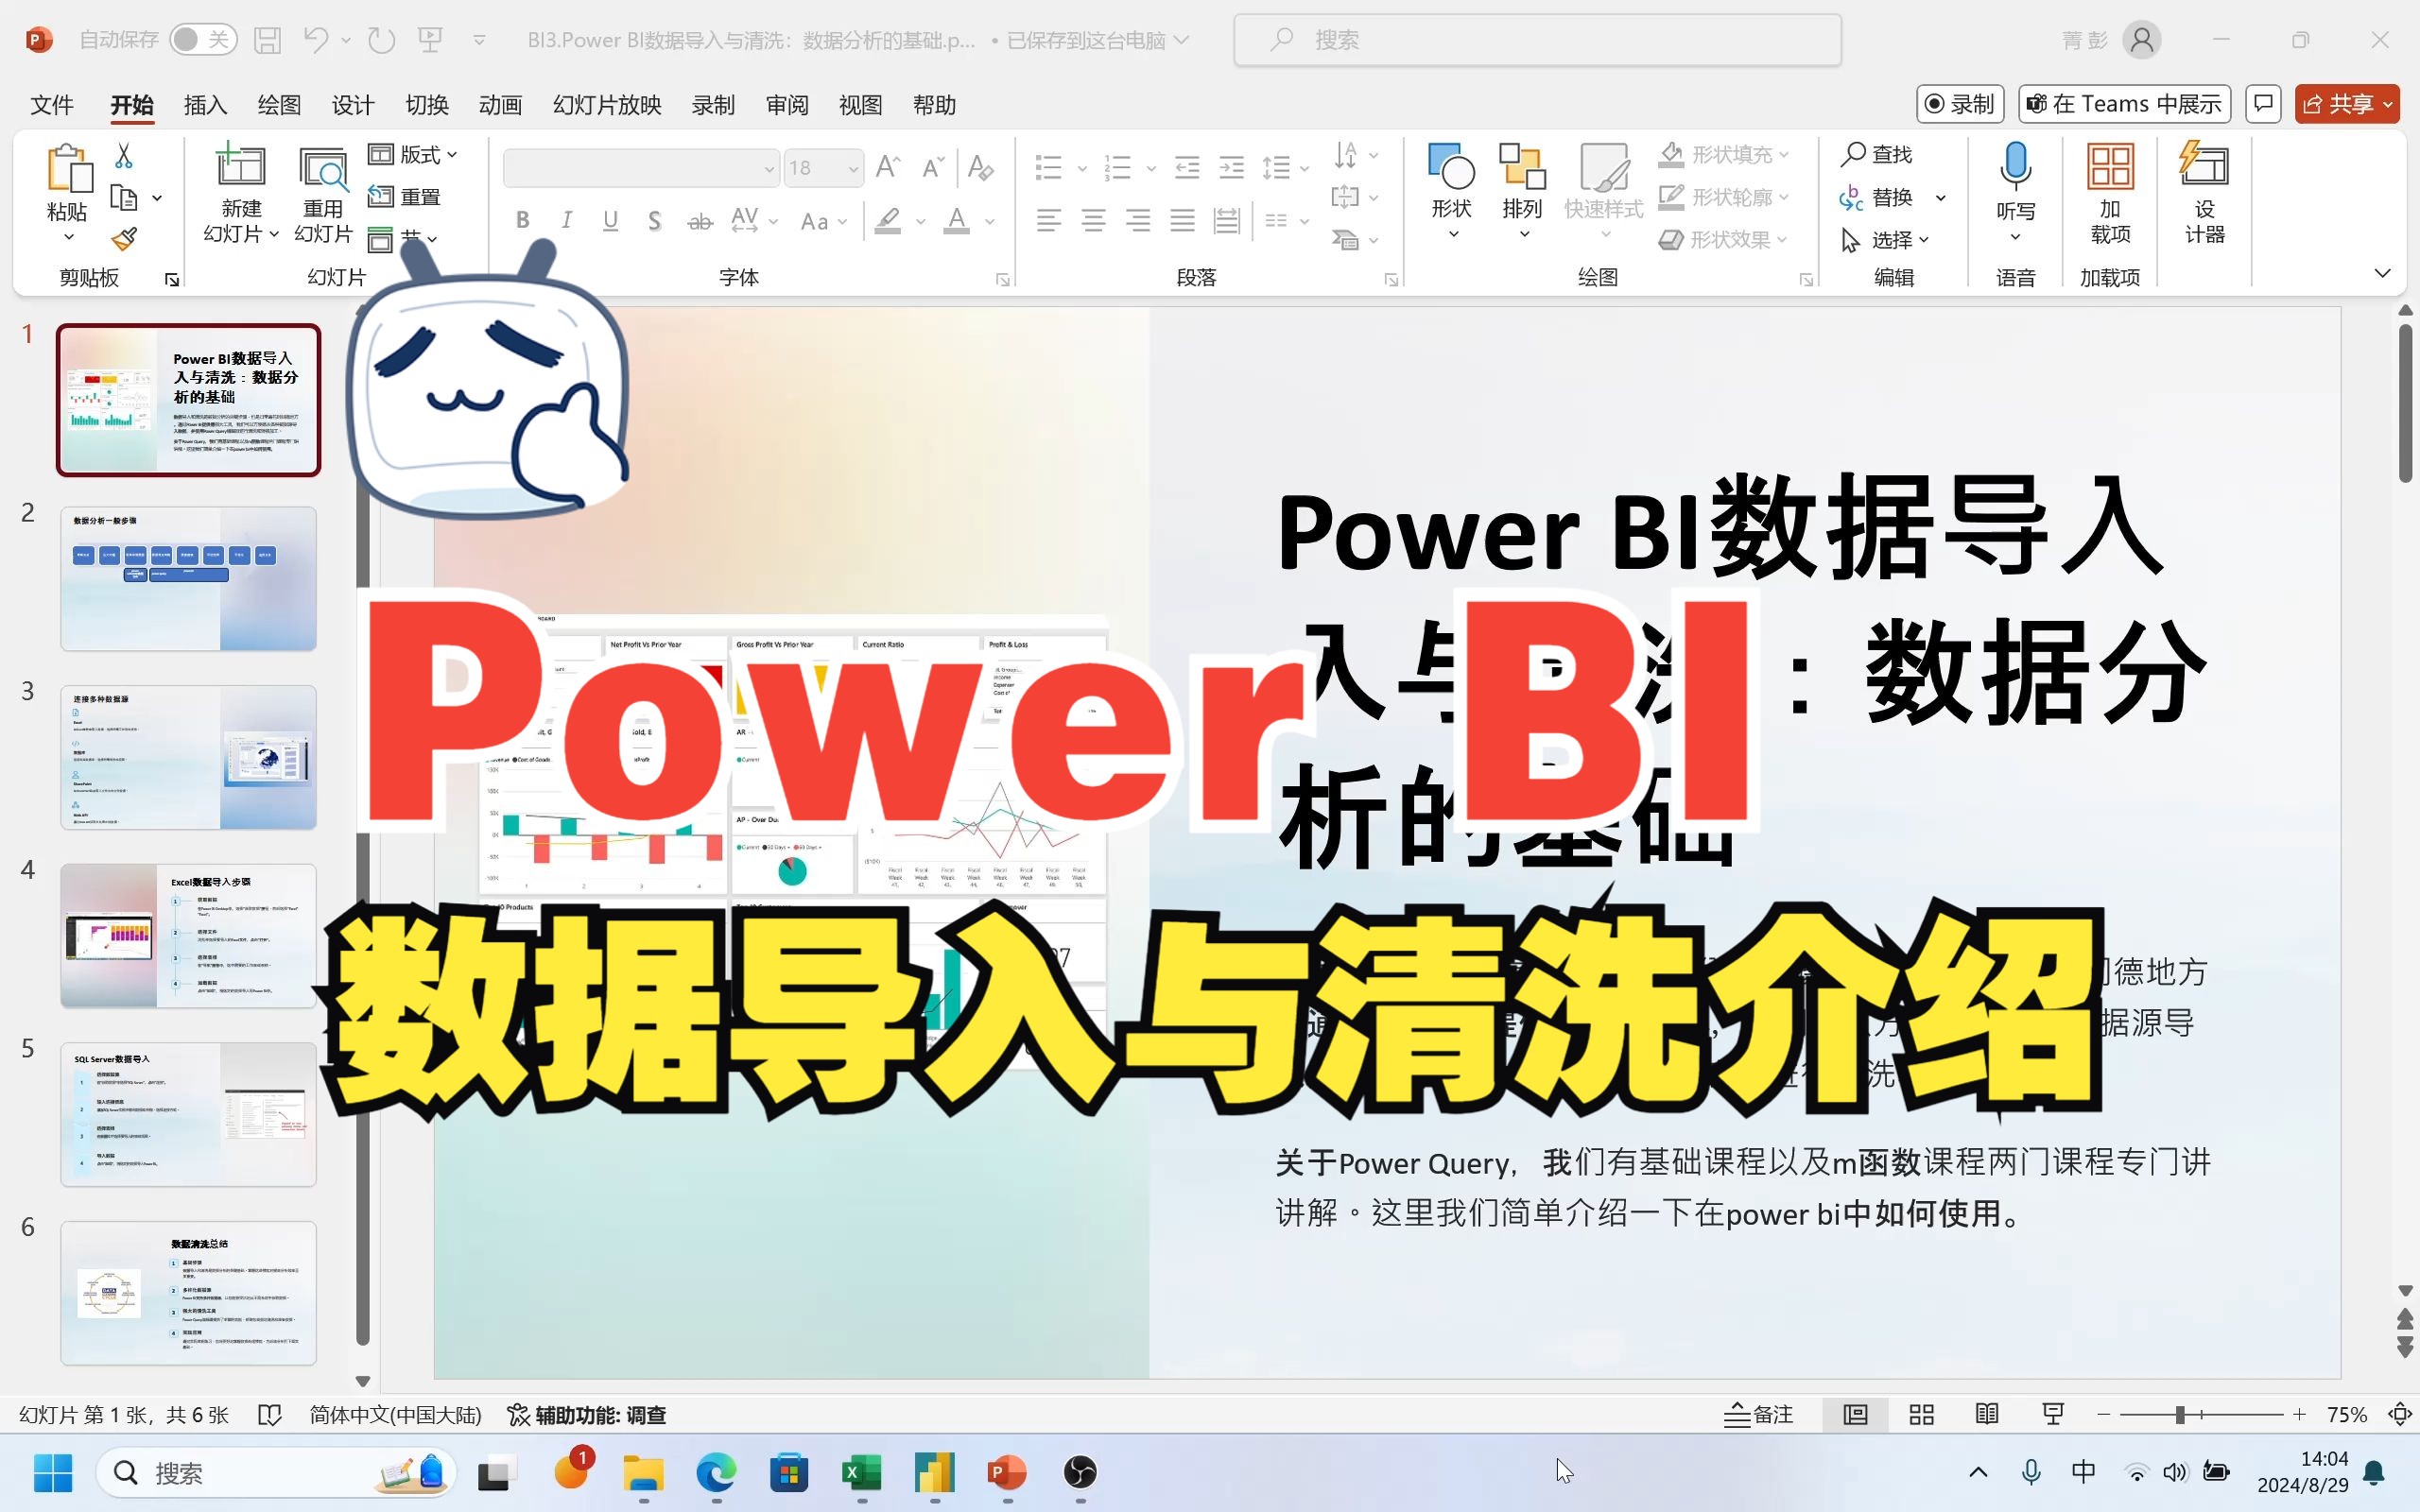Start a 录制 recording session
This screenshot has width=2420, height=1512.
click(x=1961, y=103)
